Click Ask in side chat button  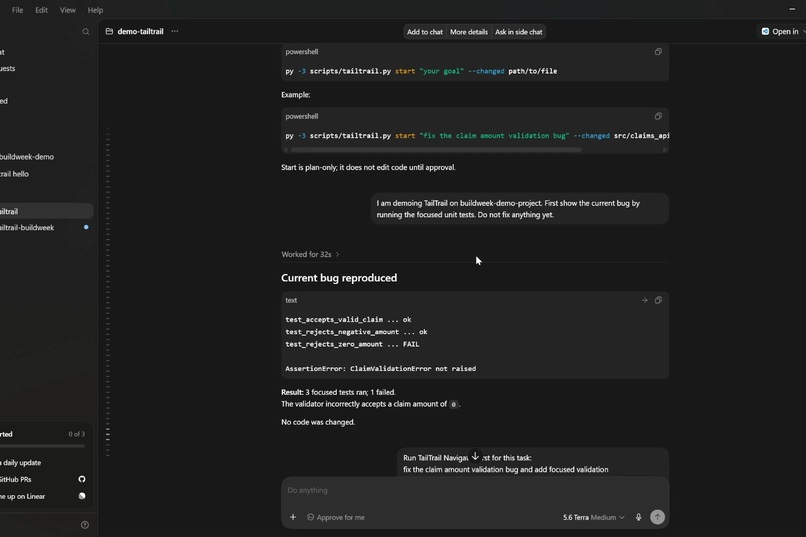pyautogui.click(x=519, y=32)
